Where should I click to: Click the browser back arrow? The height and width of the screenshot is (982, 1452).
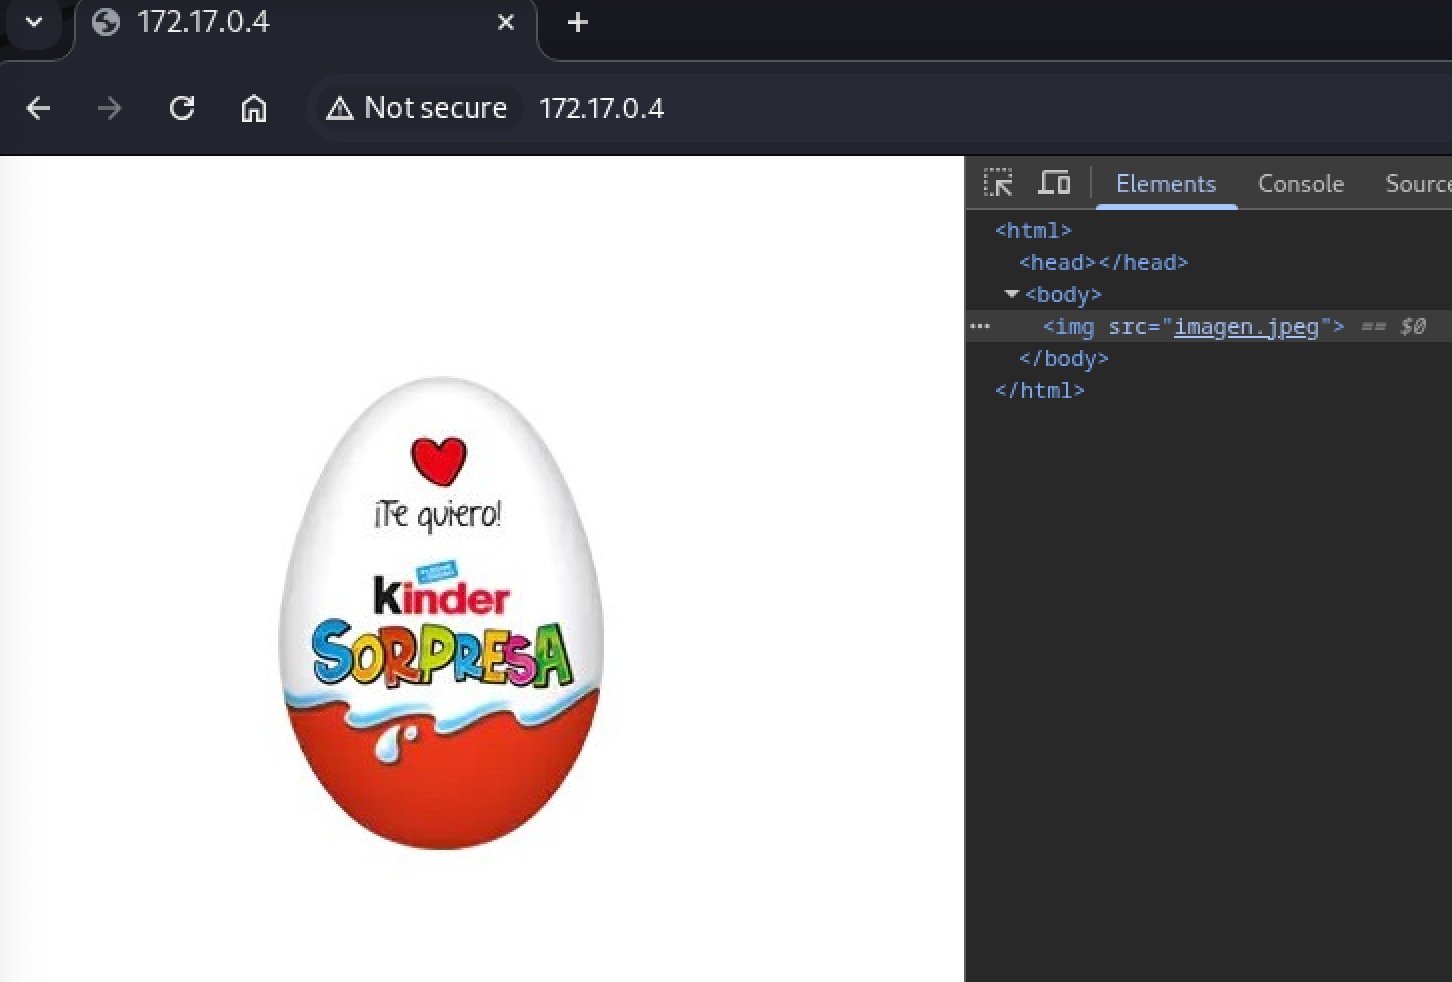38,108
